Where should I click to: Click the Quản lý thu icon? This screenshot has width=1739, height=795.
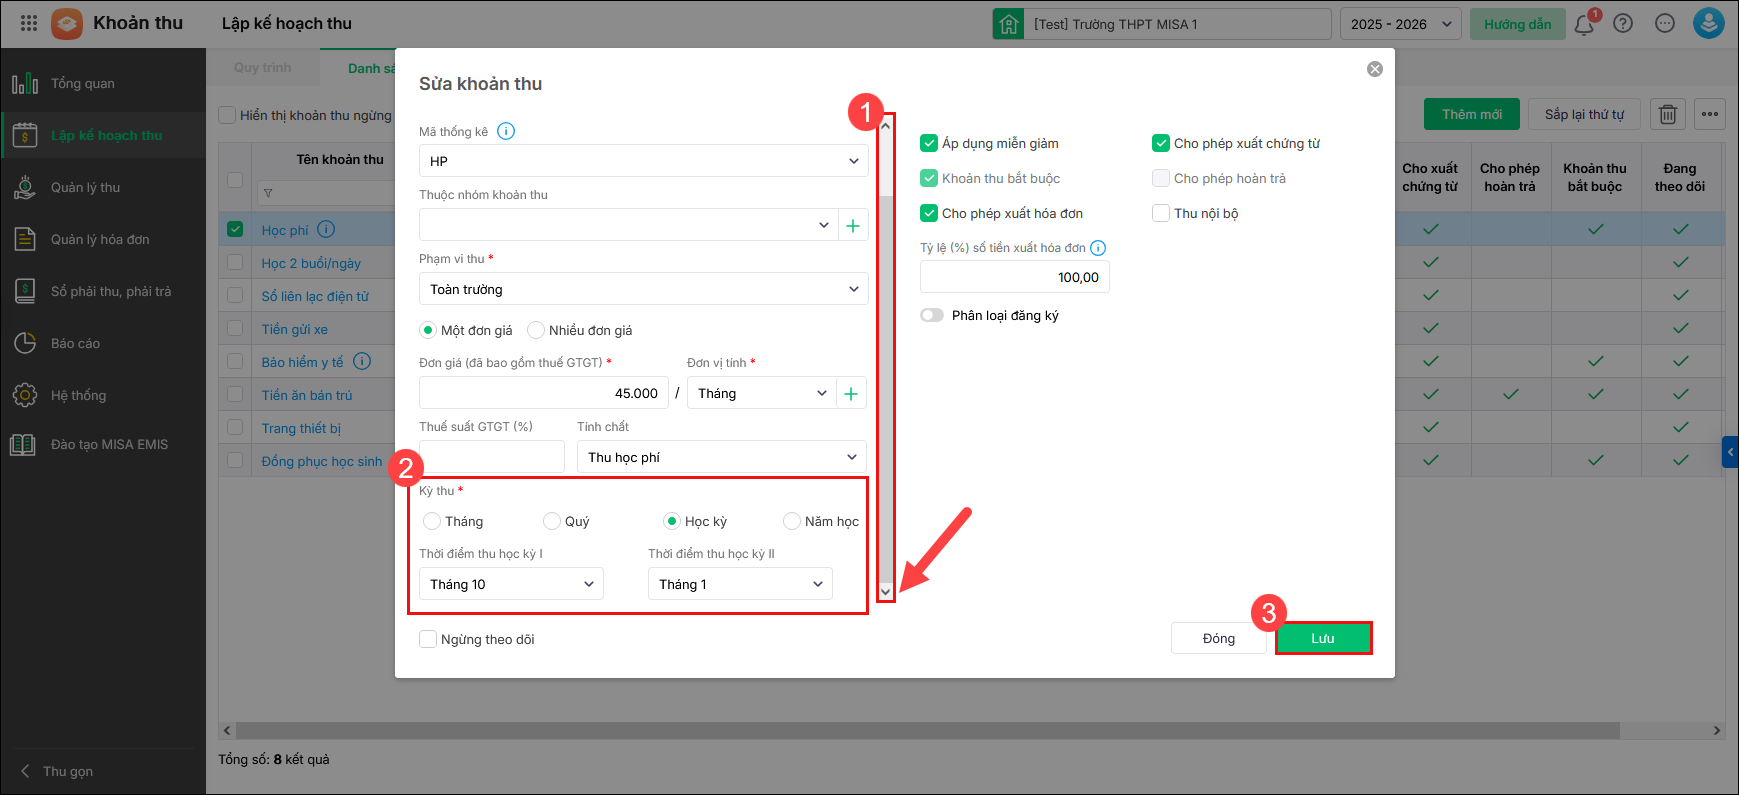pyautogui.click(x=25, y=187)
